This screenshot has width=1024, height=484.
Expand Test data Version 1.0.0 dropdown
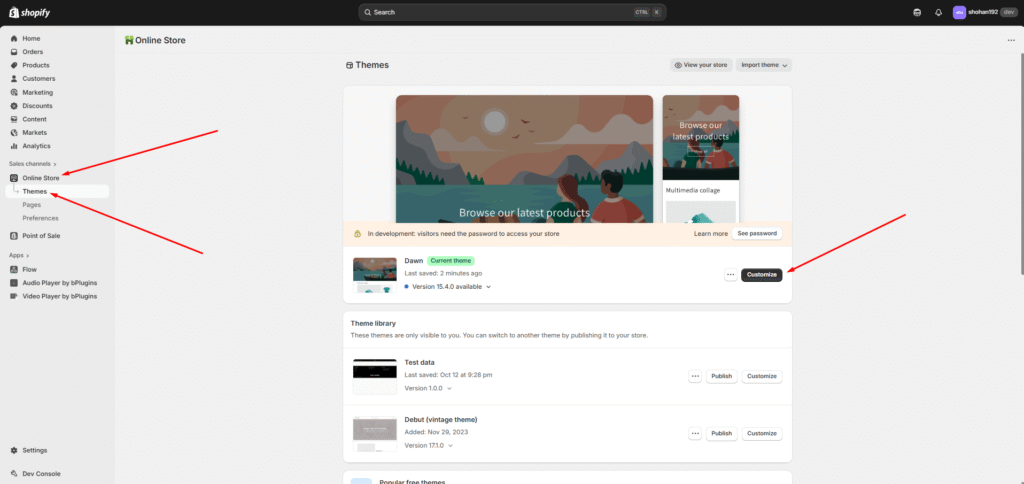tap(429, 388)
